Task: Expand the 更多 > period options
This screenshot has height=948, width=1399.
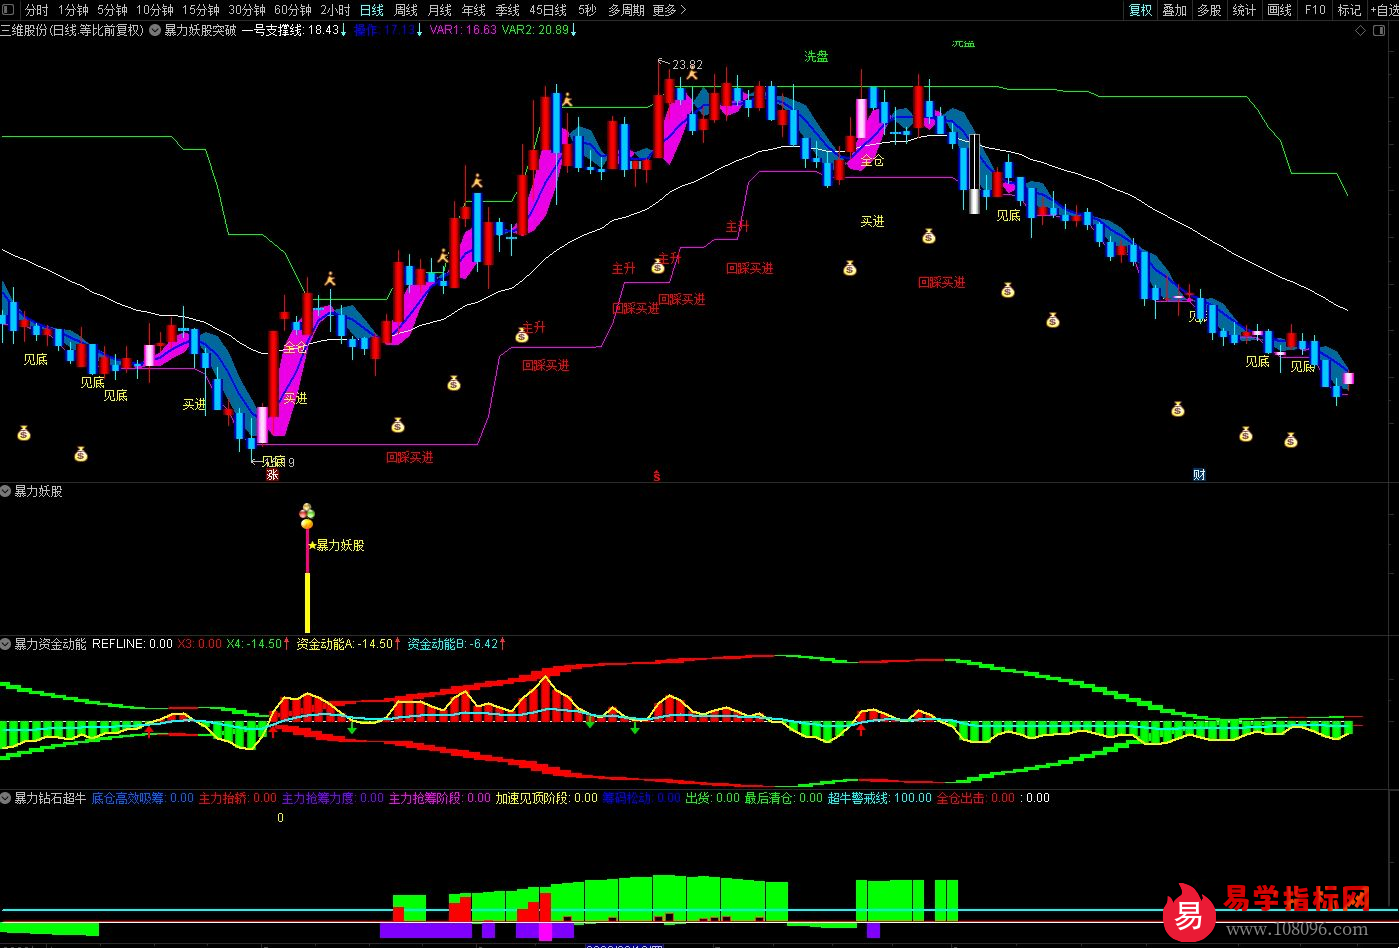Action: tap(670, 10)
